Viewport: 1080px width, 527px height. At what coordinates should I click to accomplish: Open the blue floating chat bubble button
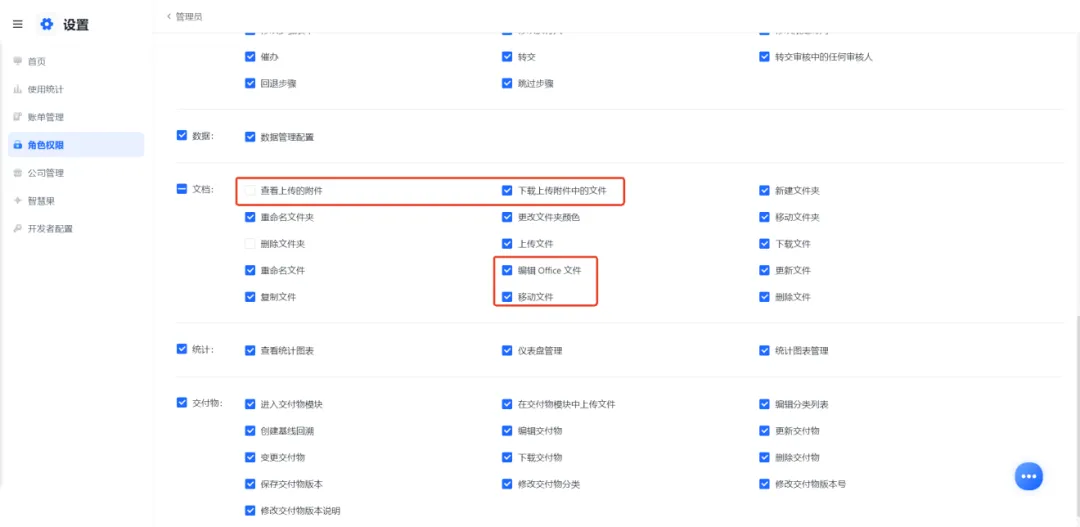[1028, 476]
